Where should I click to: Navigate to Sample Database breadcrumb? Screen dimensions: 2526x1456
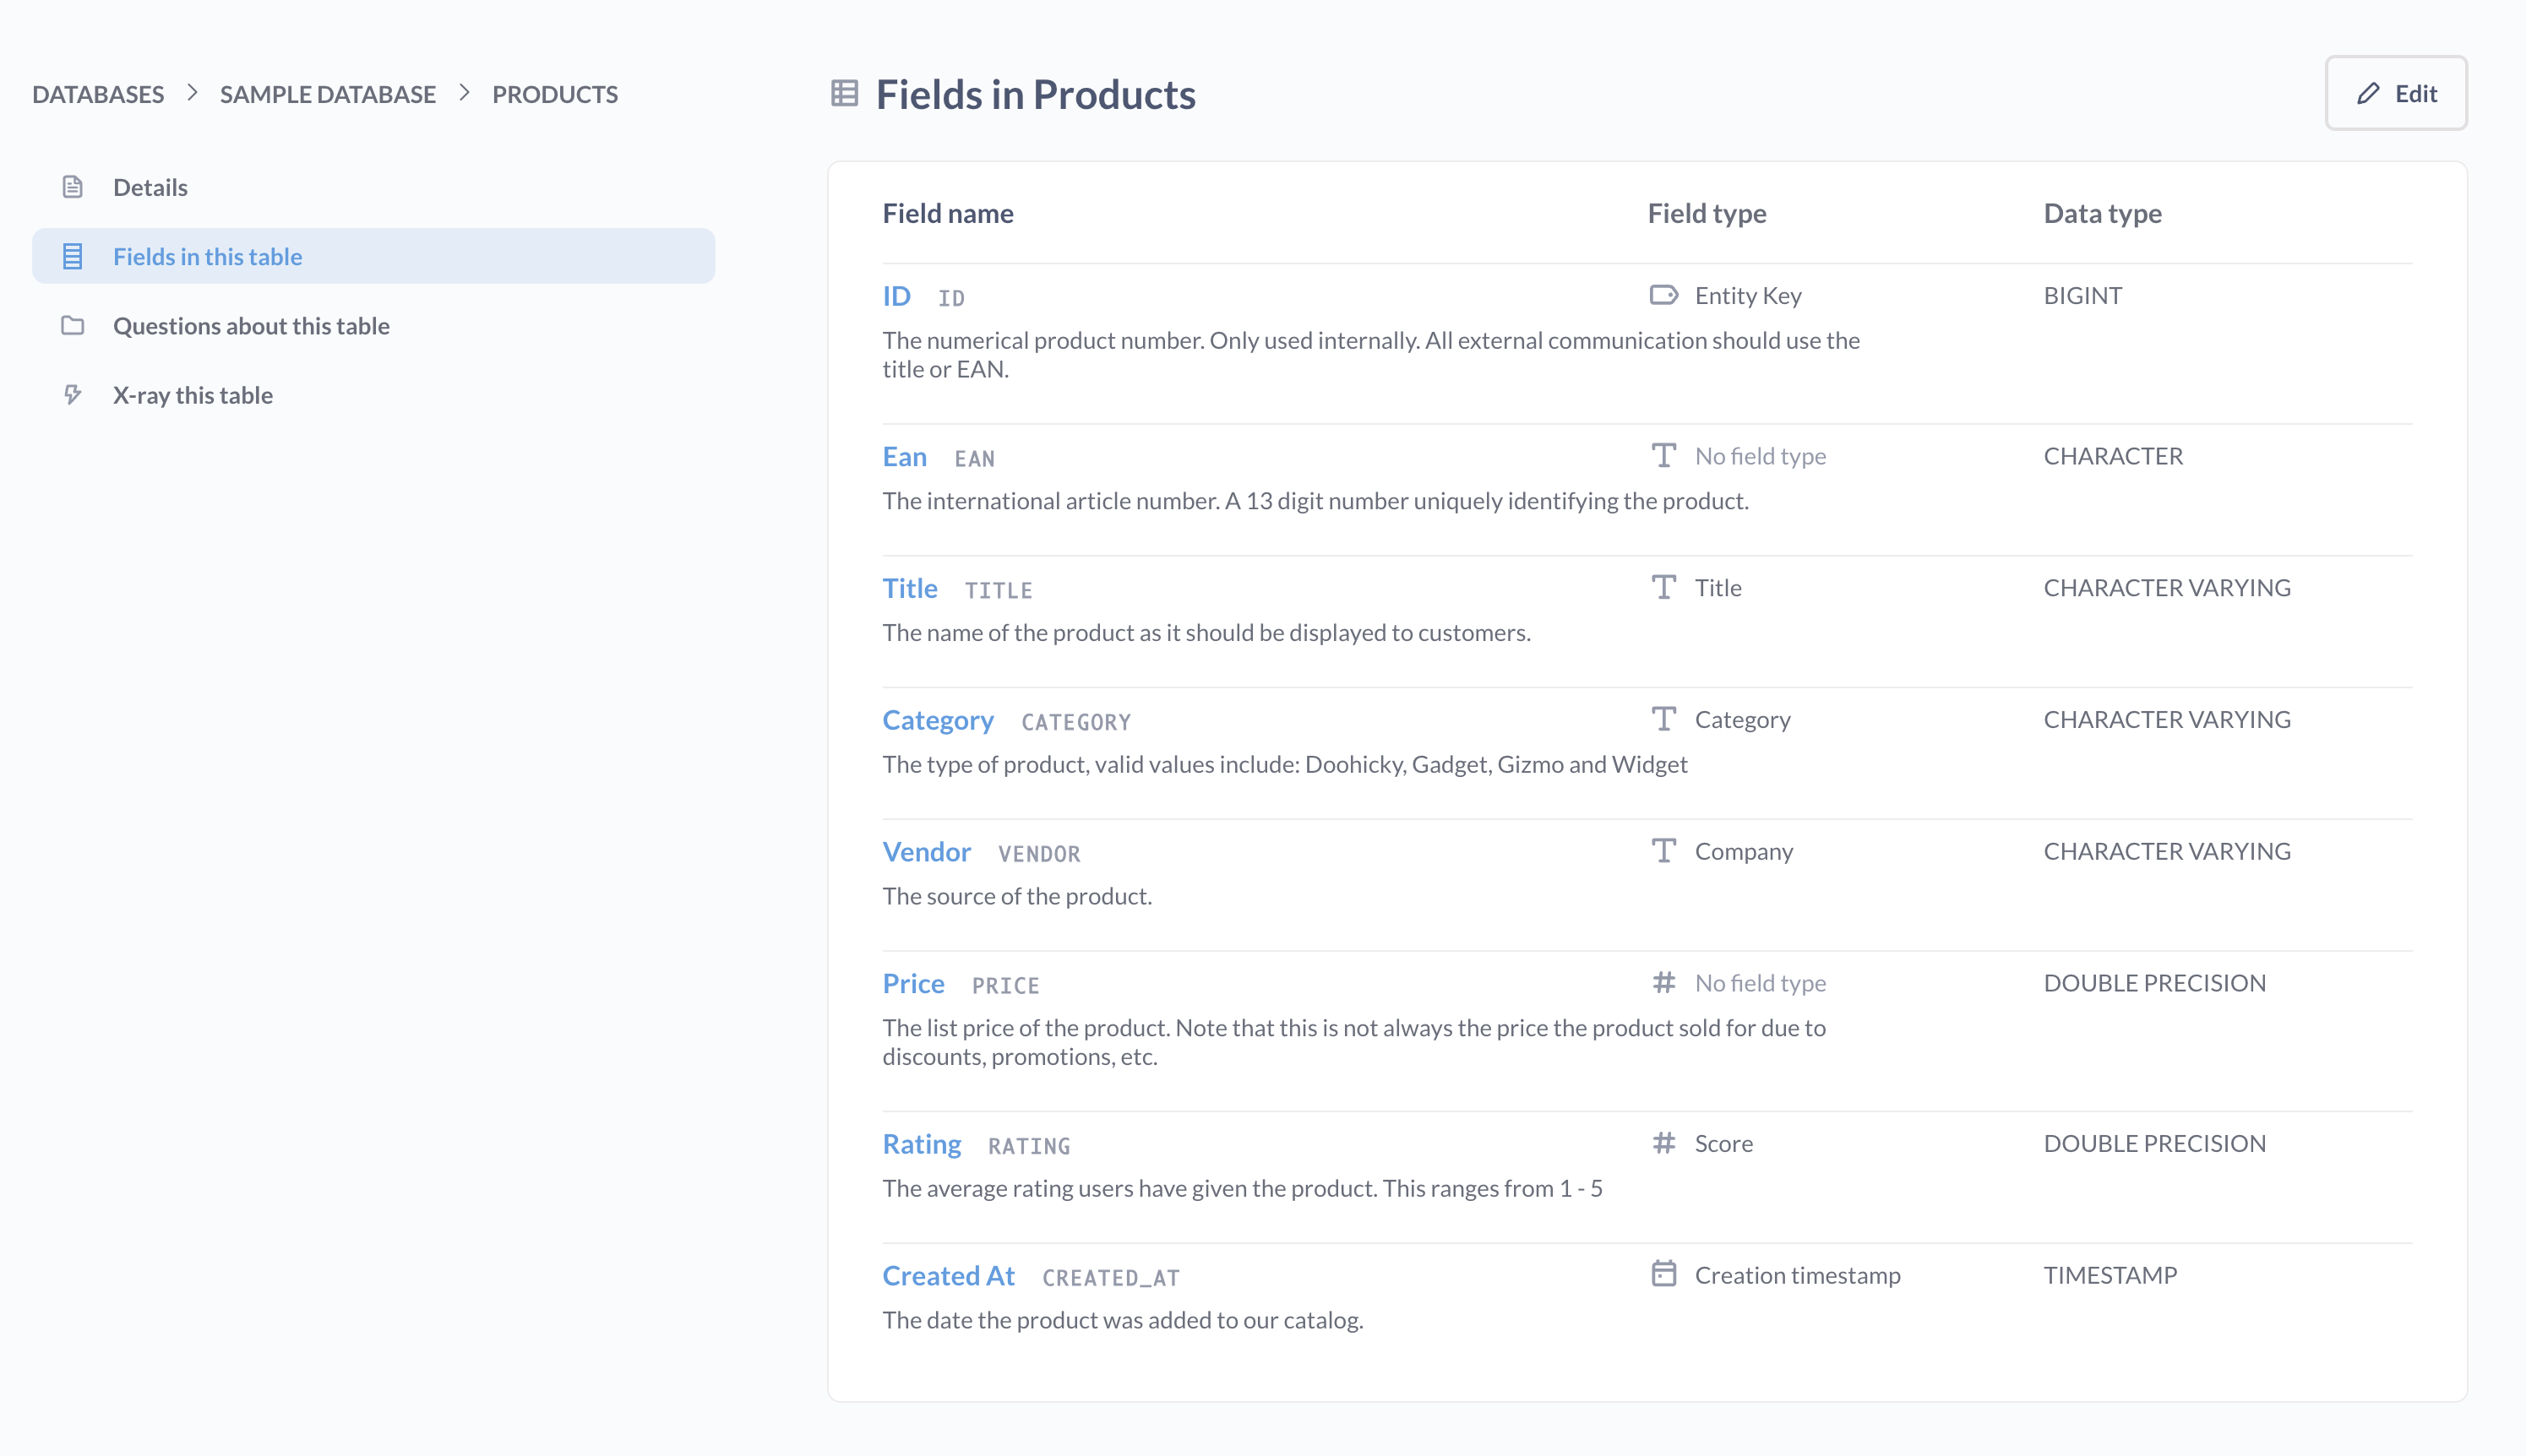(x=327, y=94)
